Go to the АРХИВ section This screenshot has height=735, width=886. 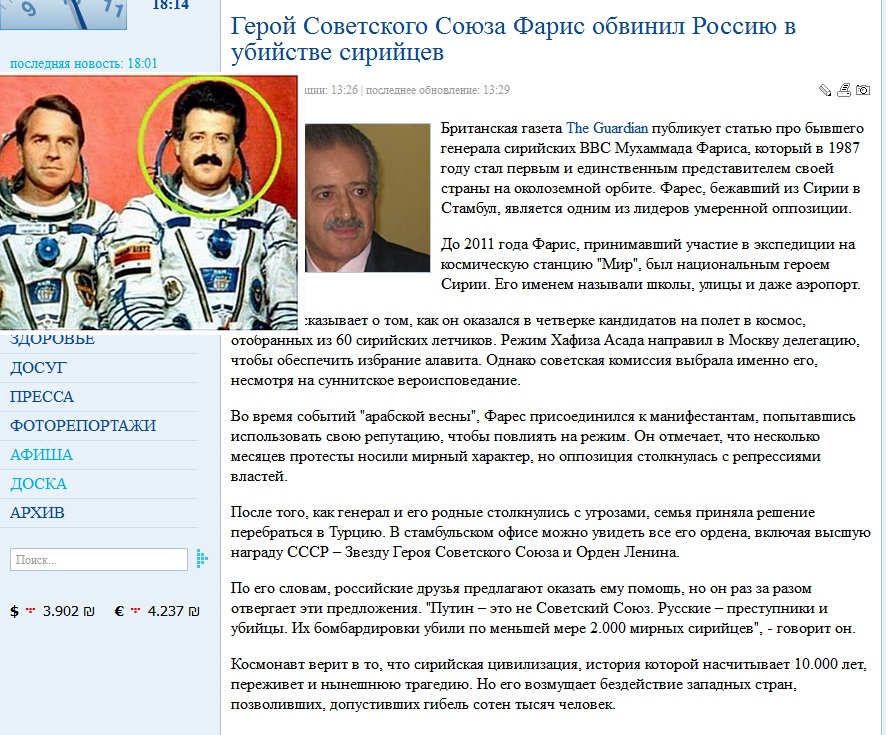click(x=37, y=513)
